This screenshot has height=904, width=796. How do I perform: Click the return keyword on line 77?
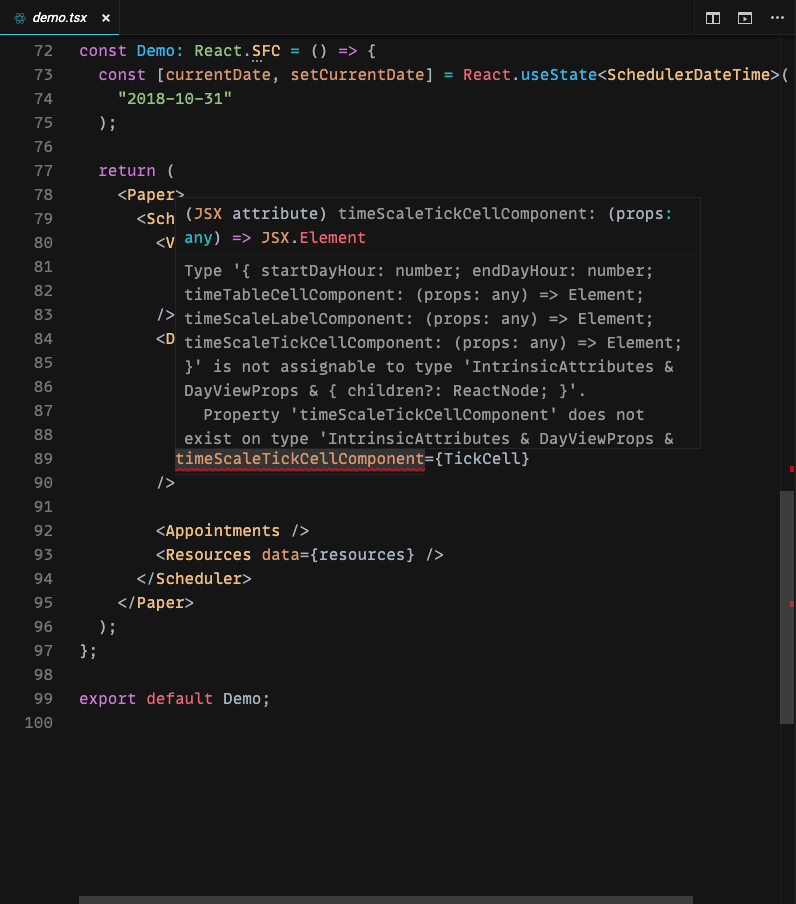pyautogui.click(x=127, y=171)
